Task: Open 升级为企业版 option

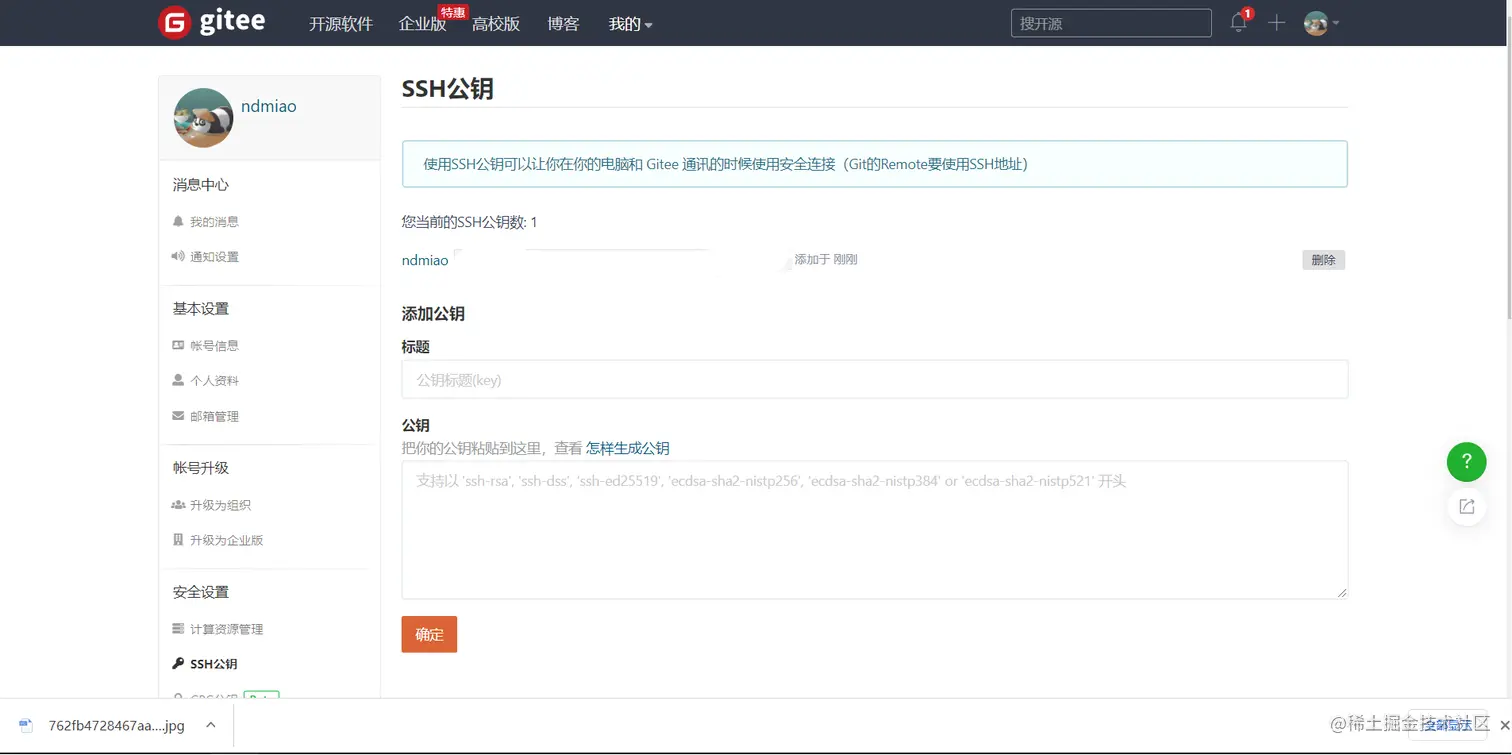Action: pyautogui.click(x=226, y=541)
